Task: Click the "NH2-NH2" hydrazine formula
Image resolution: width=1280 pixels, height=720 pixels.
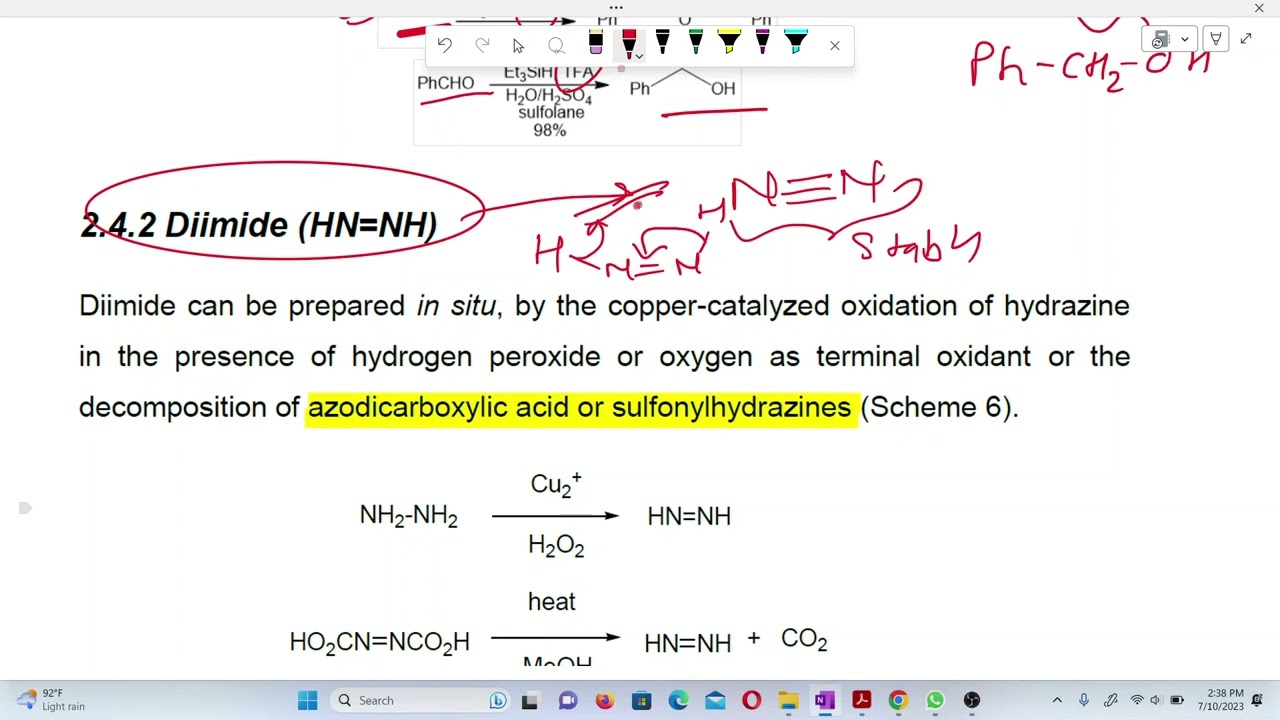Action: (x=408, y=516)
